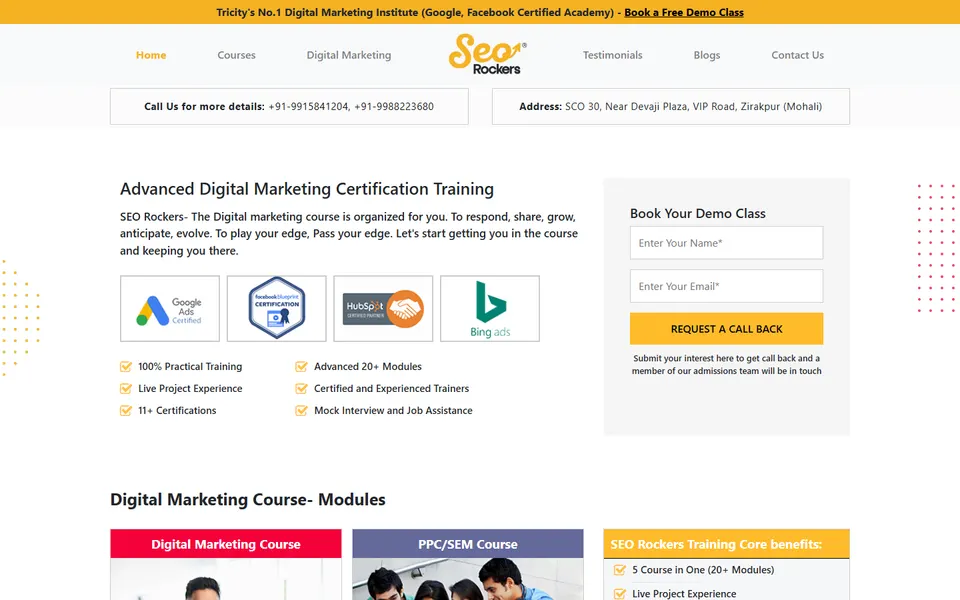Screen dimensions: 960x600
Task: Click the Digital Marketing Course card image
Action: (x=226, y=579)
